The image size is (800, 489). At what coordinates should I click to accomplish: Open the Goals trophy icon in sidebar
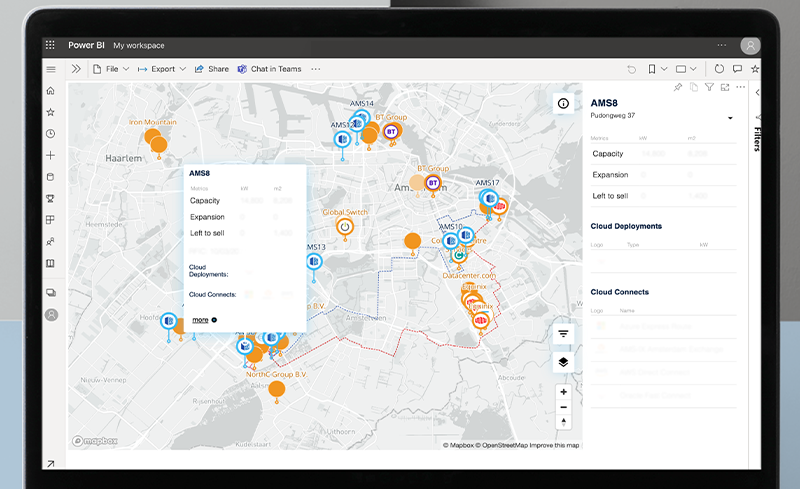(x=51, y=199)
